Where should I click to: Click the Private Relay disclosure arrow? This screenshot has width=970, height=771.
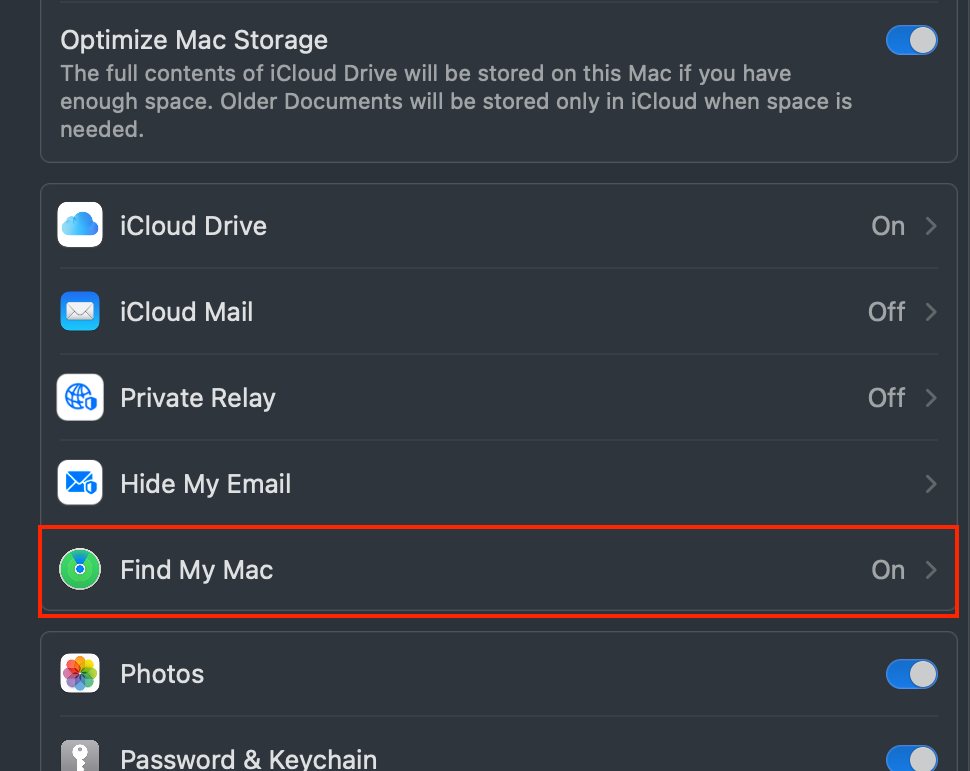click(x=929, y=397)
